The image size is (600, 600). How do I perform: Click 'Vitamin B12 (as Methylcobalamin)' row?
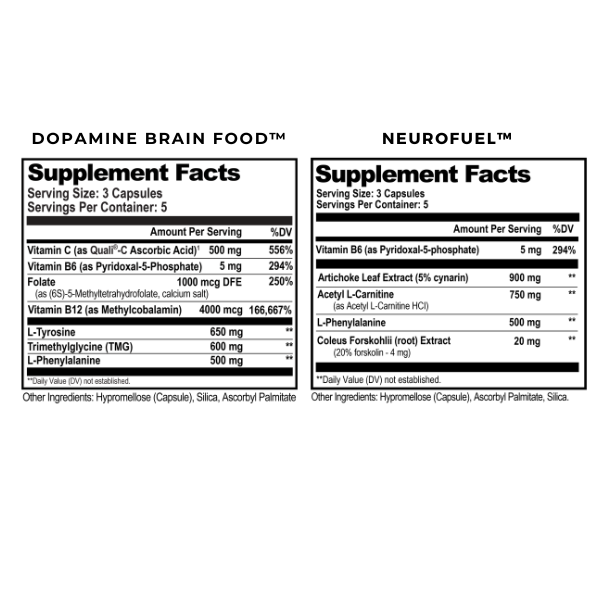click(x=160, y=310)
